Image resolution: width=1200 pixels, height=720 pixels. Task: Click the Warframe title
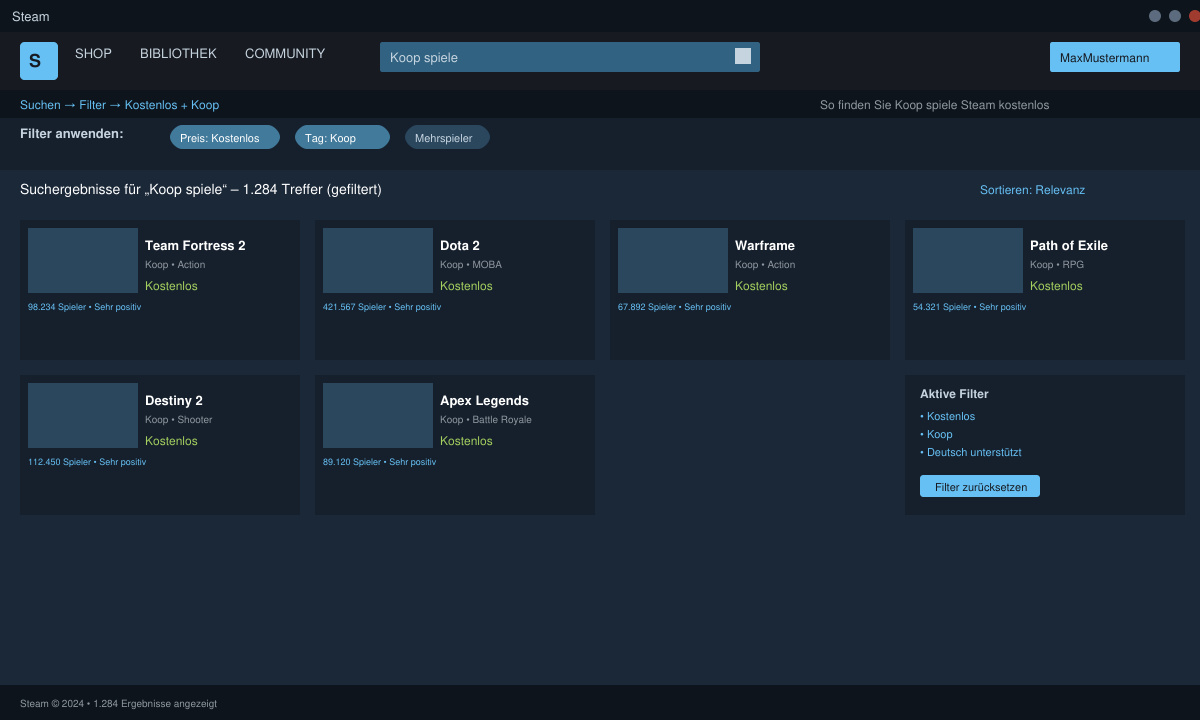[x=765, y=246]
